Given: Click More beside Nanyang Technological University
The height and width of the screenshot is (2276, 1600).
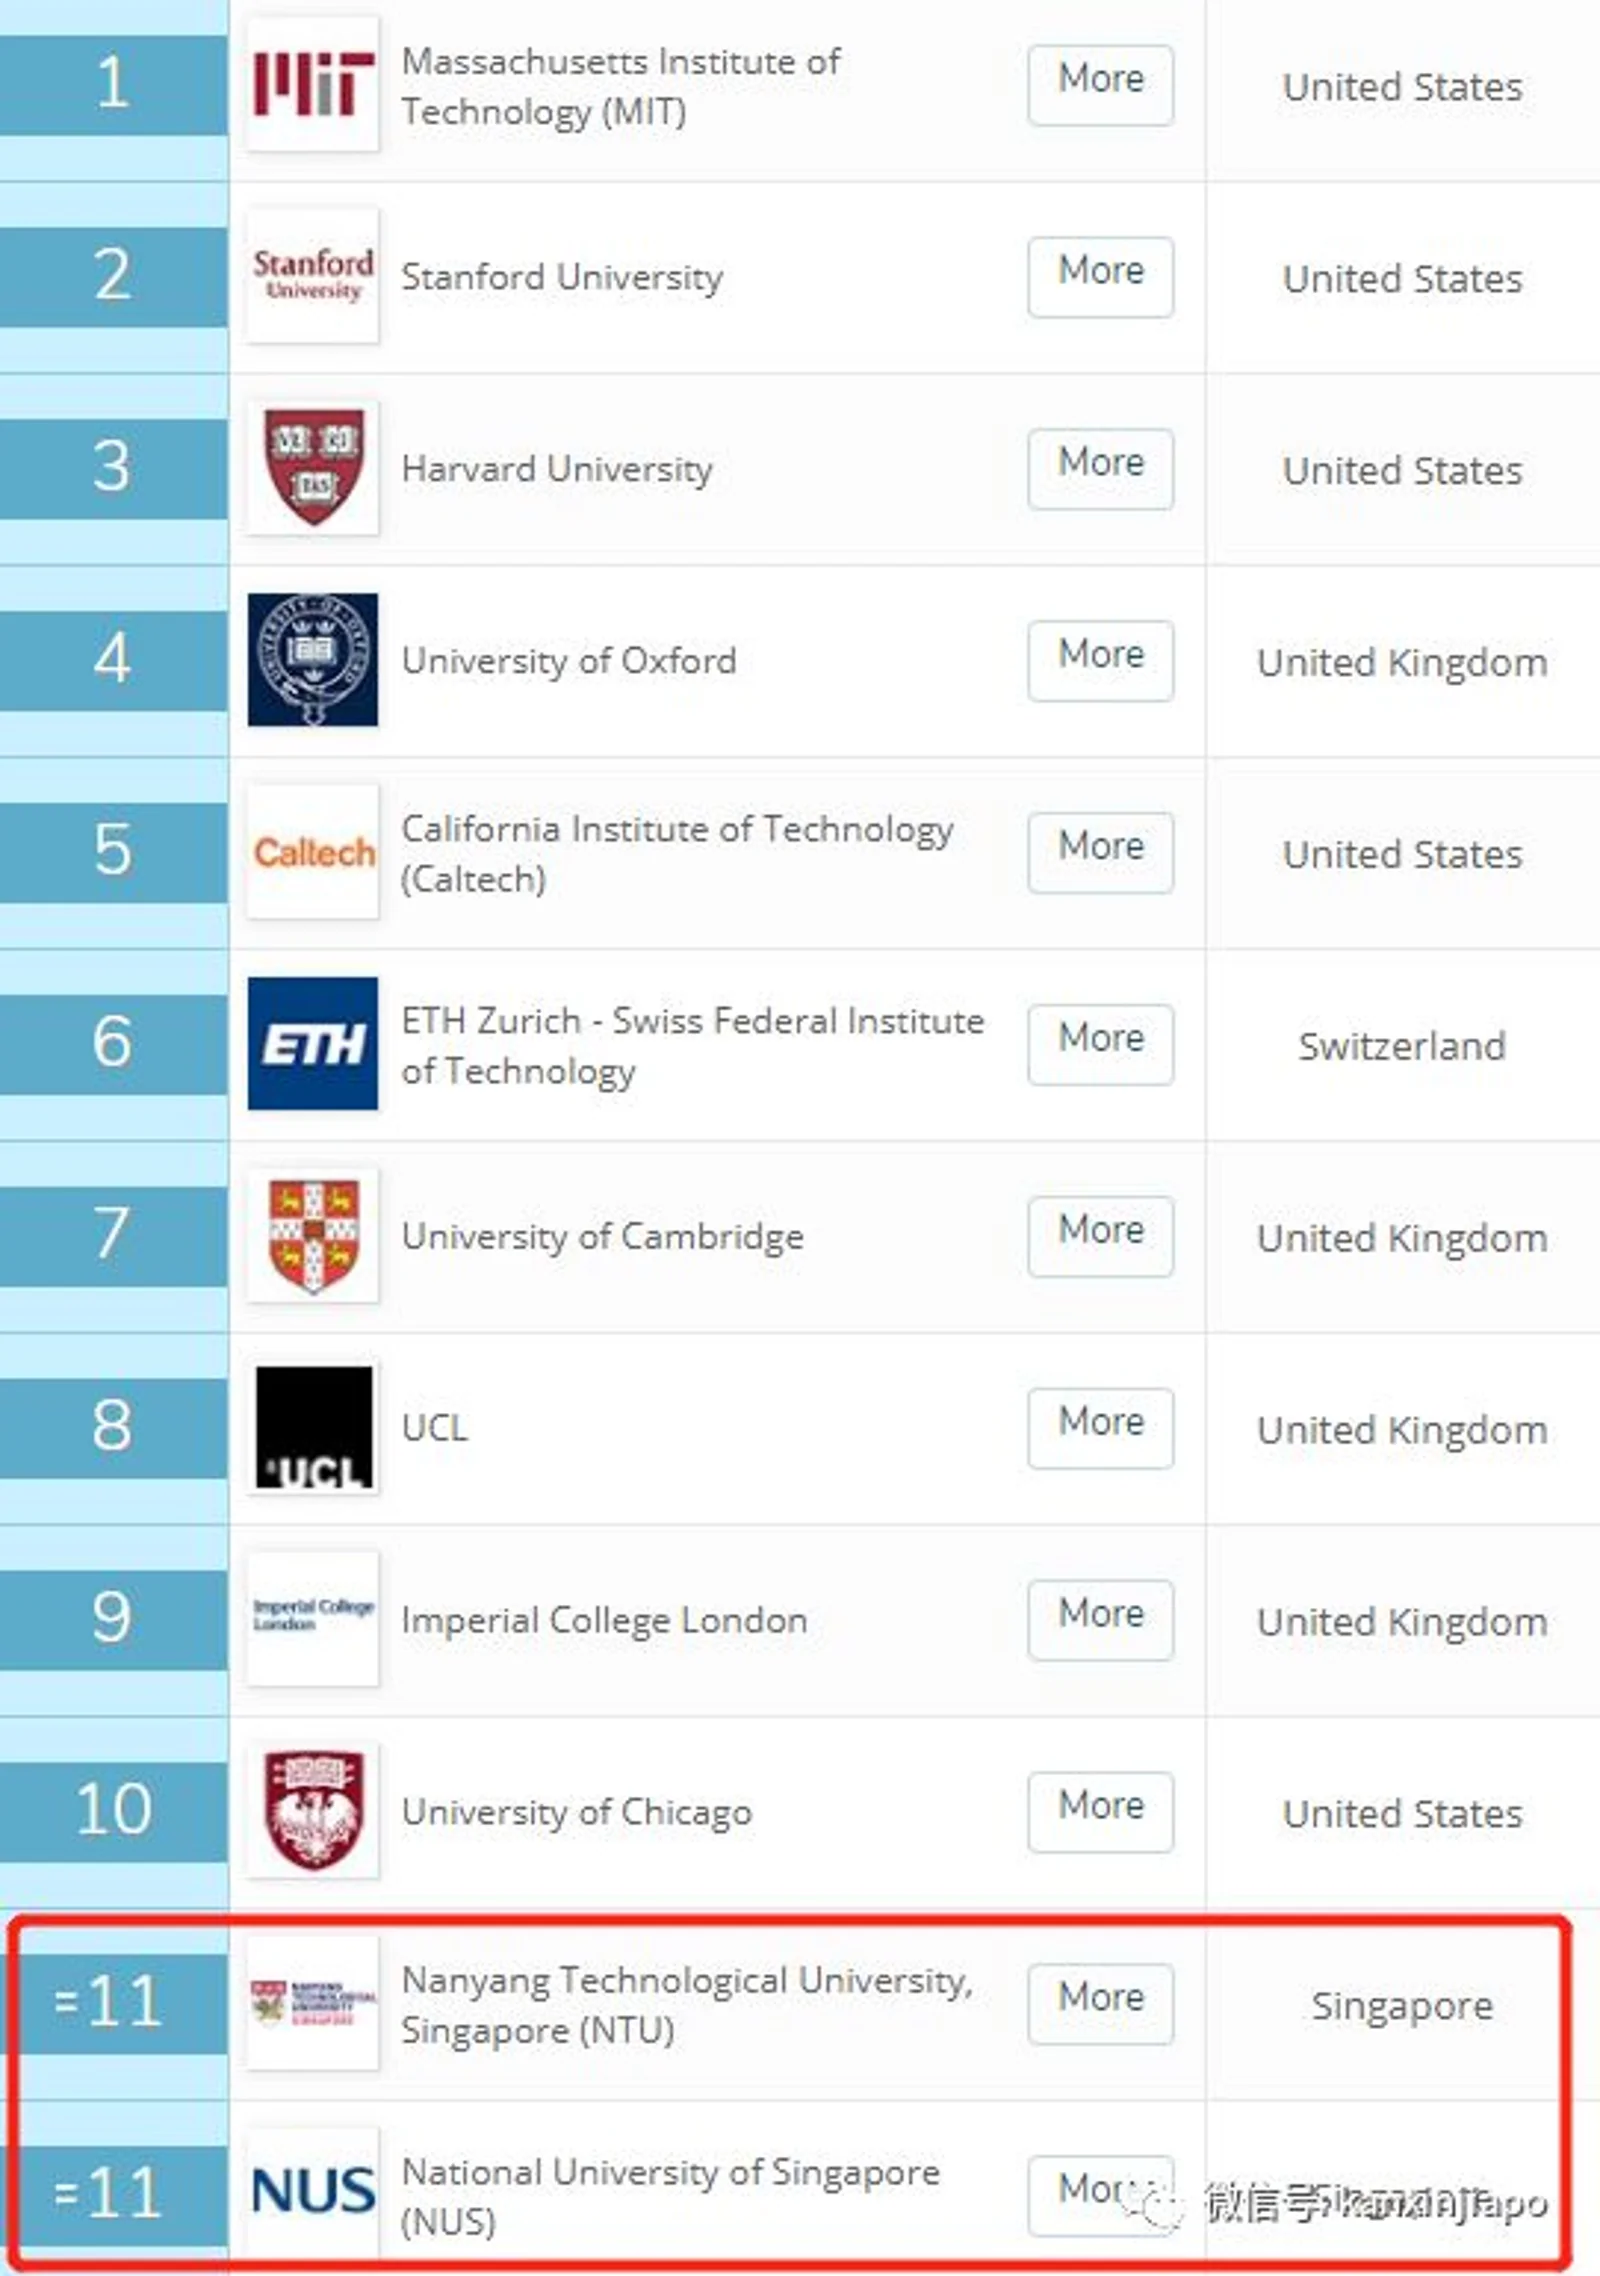Looking at the screenshot, I should pyautogui.click(x=1101, y=2004).
